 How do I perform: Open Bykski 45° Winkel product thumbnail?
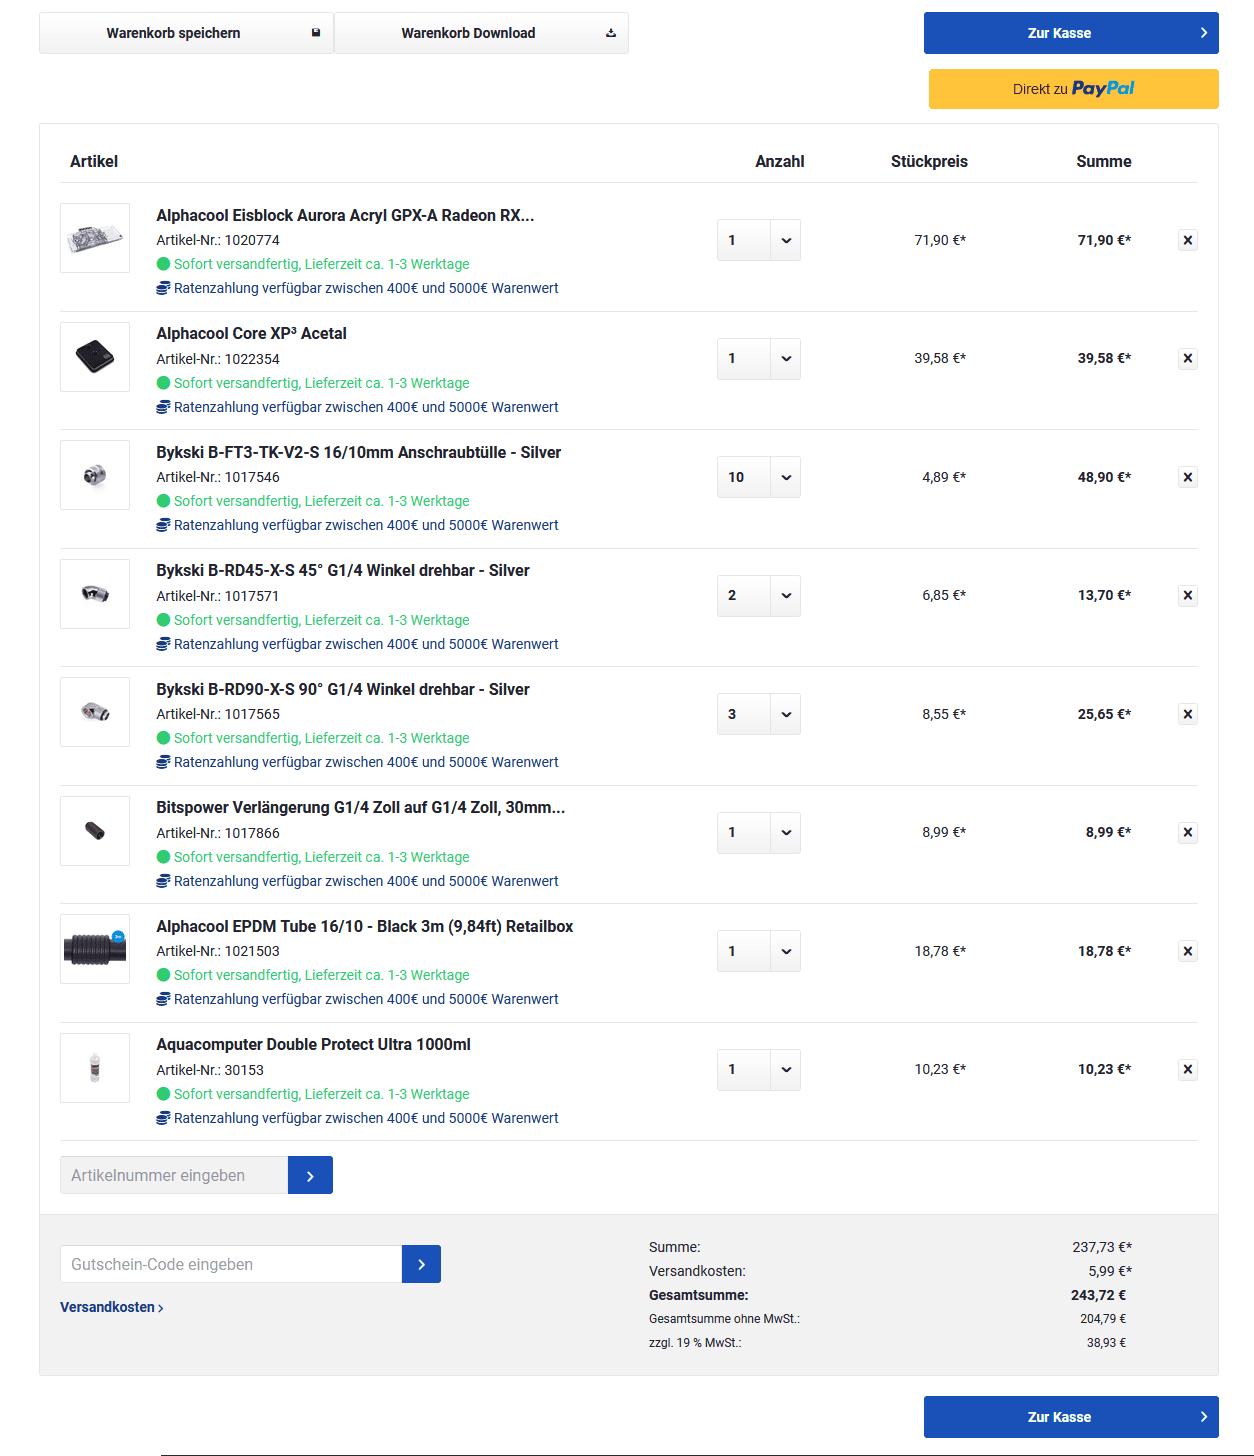pos(95,594)
